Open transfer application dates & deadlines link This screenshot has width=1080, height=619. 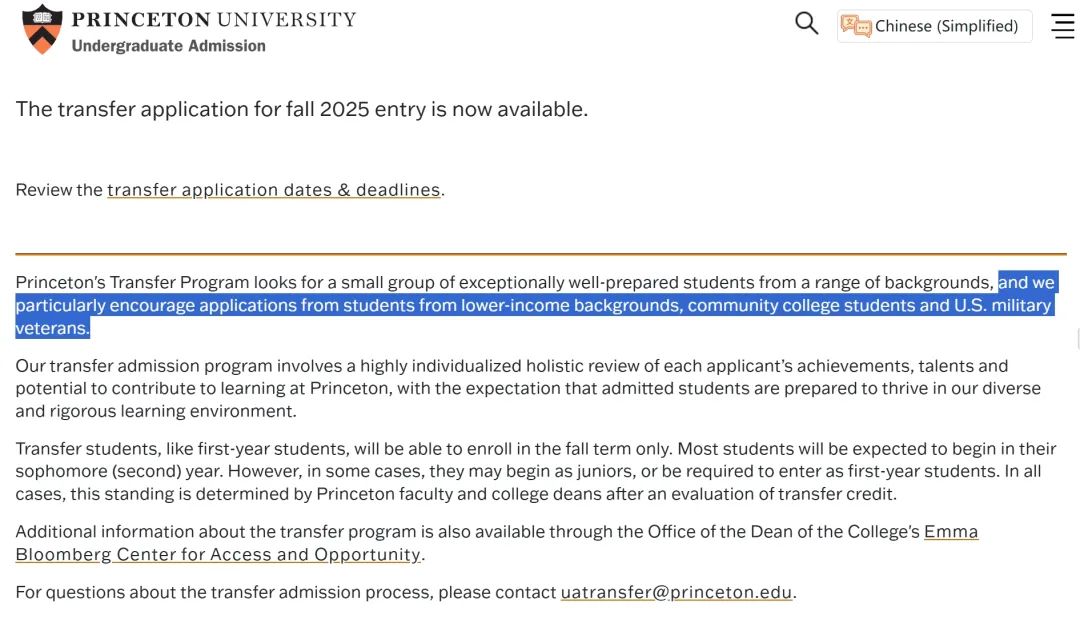tap(273, 190)
